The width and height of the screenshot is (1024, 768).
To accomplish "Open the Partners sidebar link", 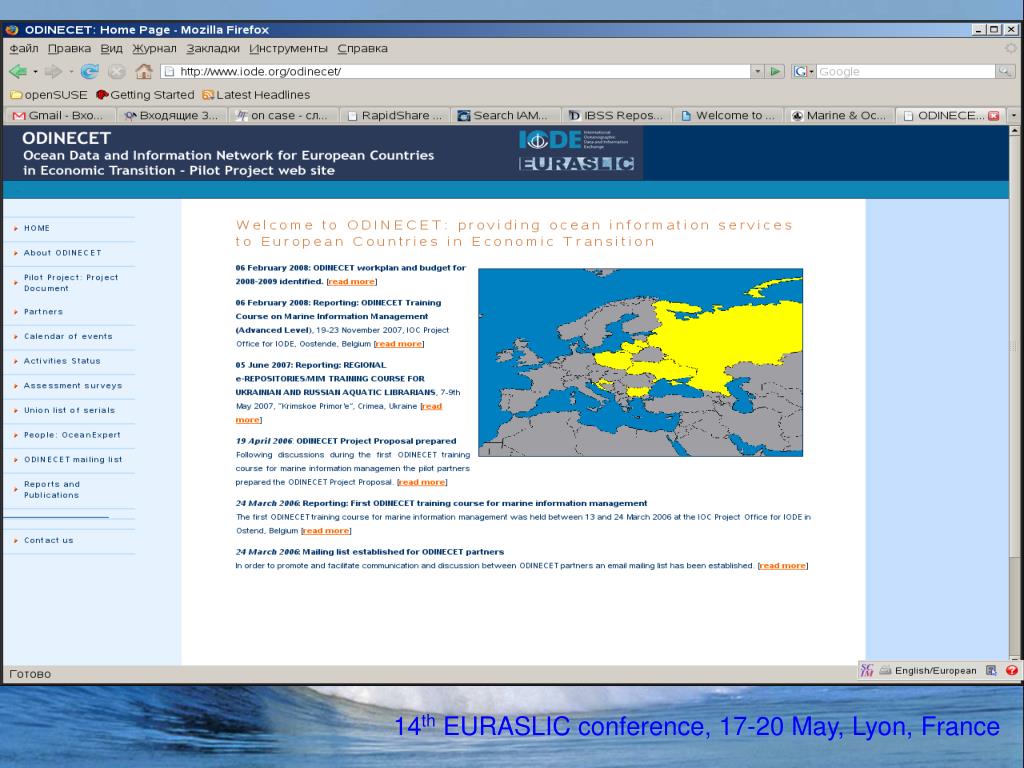I will point(43,312).
